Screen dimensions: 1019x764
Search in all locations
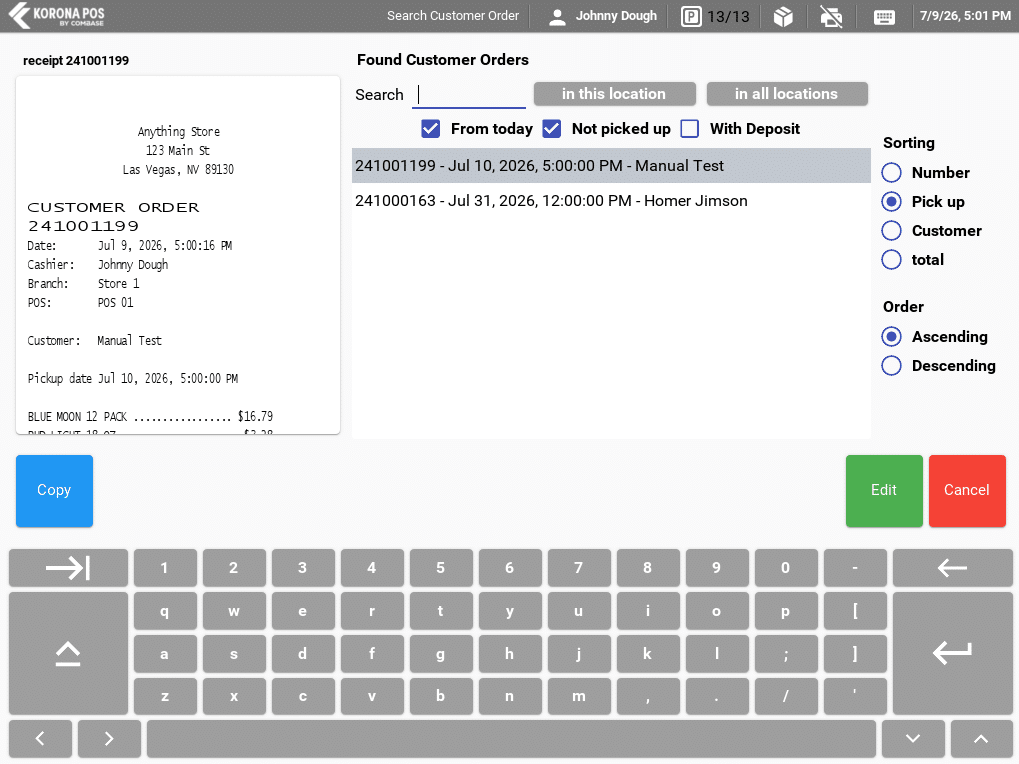click(787, 94)
